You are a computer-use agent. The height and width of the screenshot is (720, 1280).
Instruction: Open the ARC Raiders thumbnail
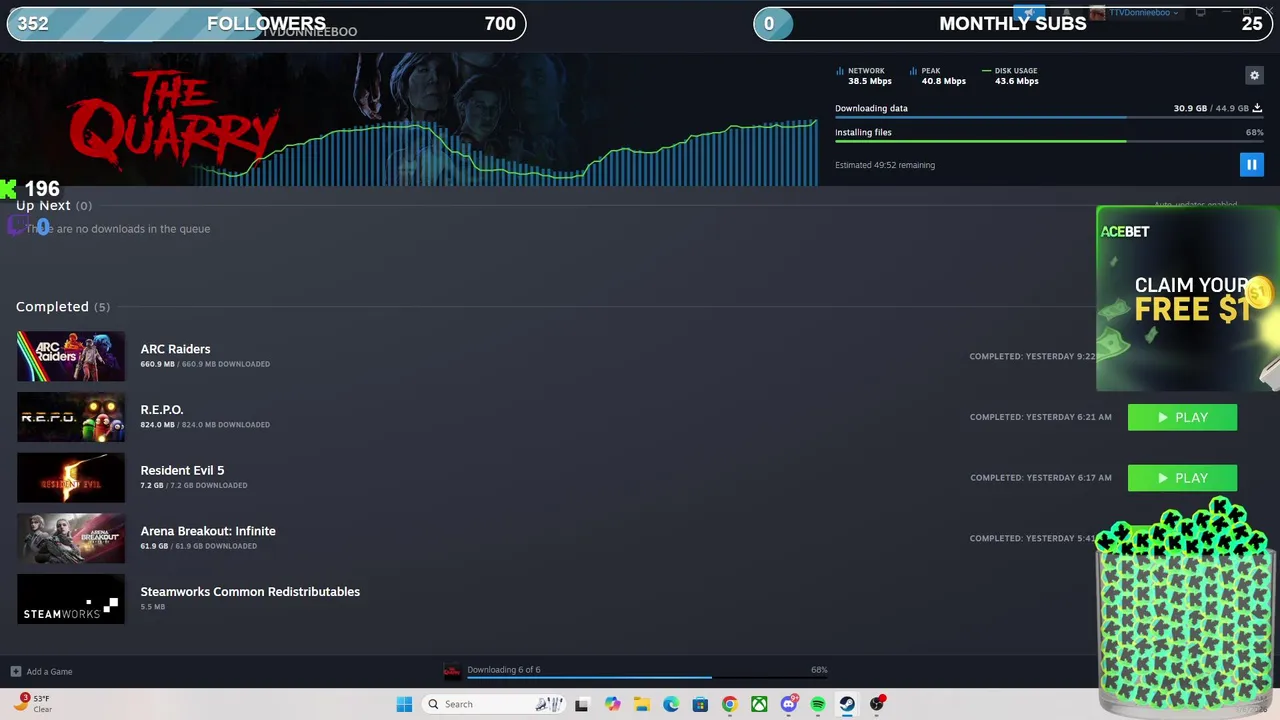tap(71, 356)
